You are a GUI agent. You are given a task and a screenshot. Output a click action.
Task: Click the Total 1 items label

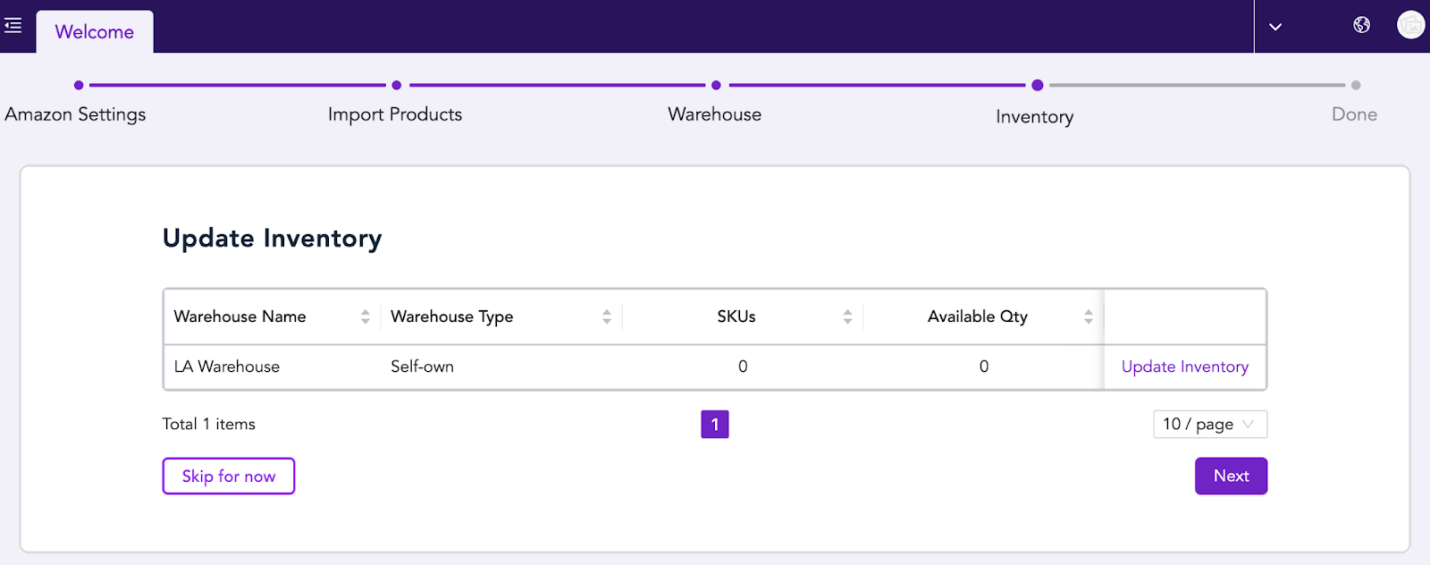coord(209,424)
